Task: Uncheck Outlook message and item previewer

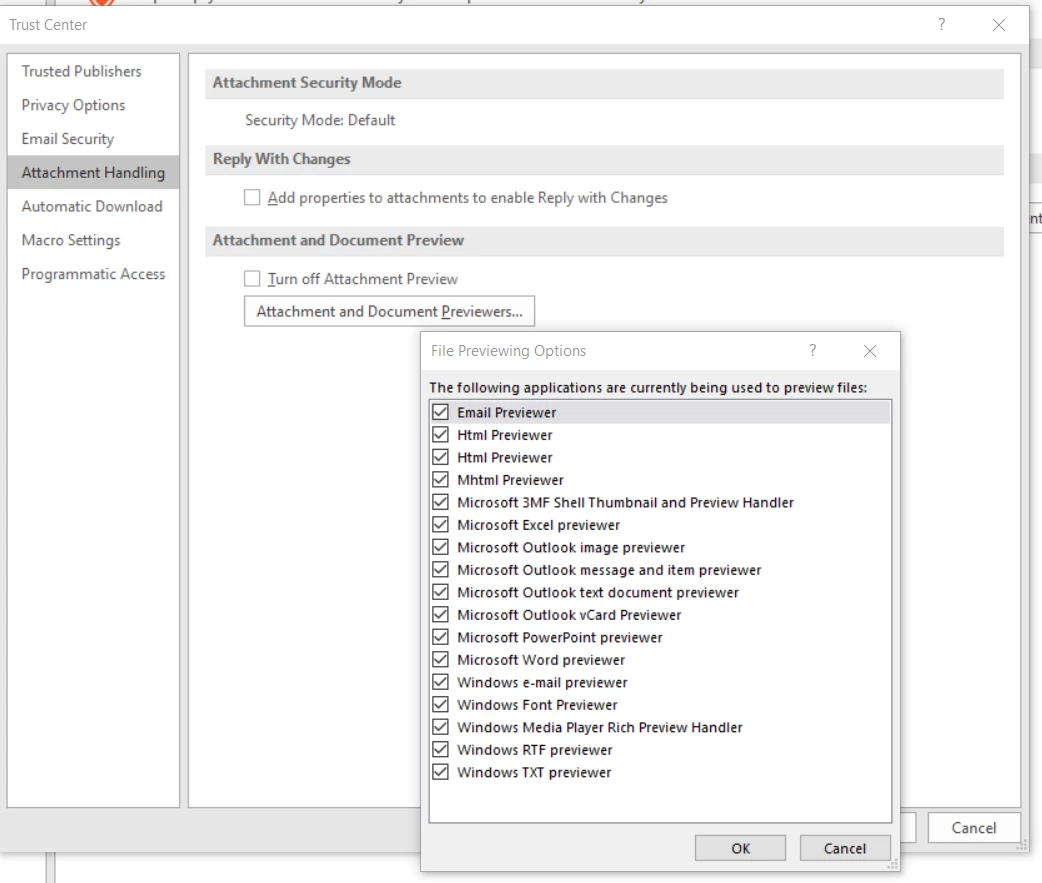Action: 440,570
